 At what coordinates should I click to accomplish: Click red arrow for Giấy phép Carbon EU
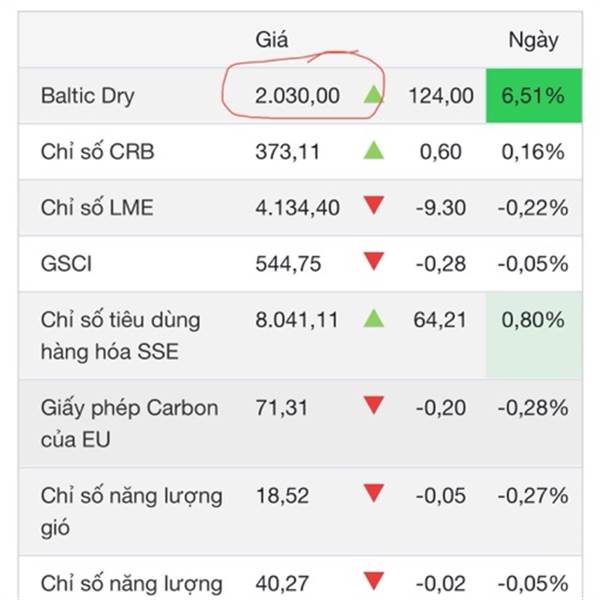[373, 405]
